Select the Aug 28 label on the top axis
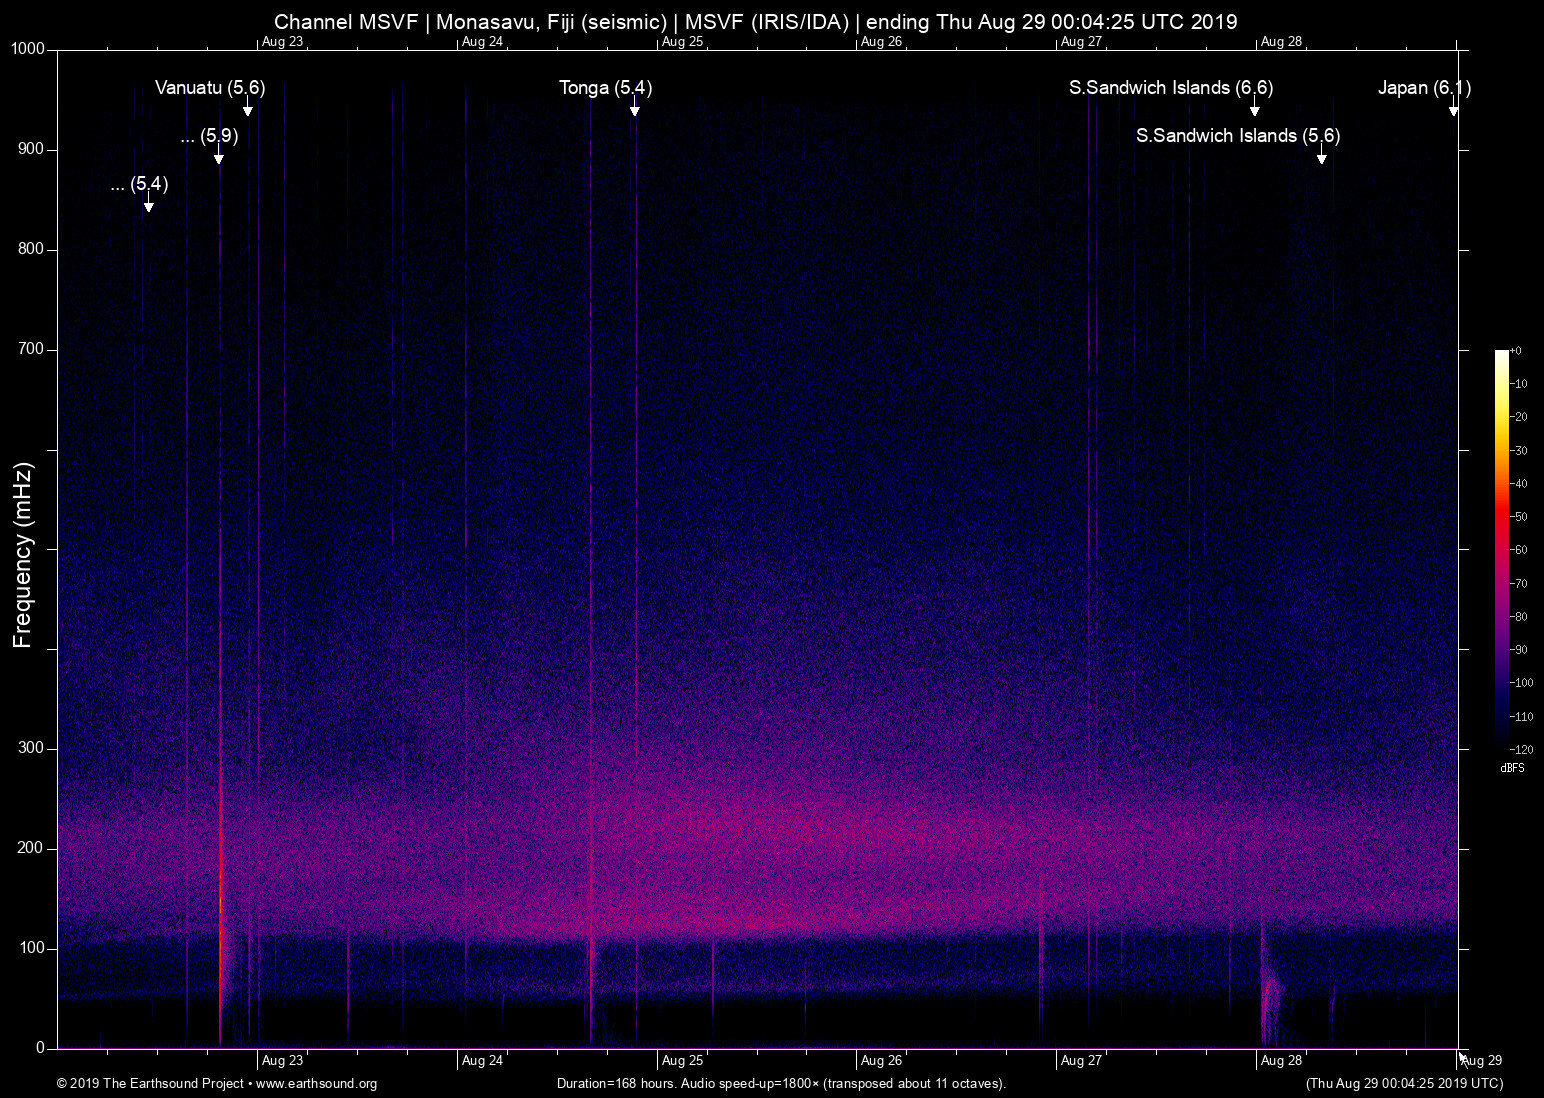1544x1098 pixels. coord(1281,42)
